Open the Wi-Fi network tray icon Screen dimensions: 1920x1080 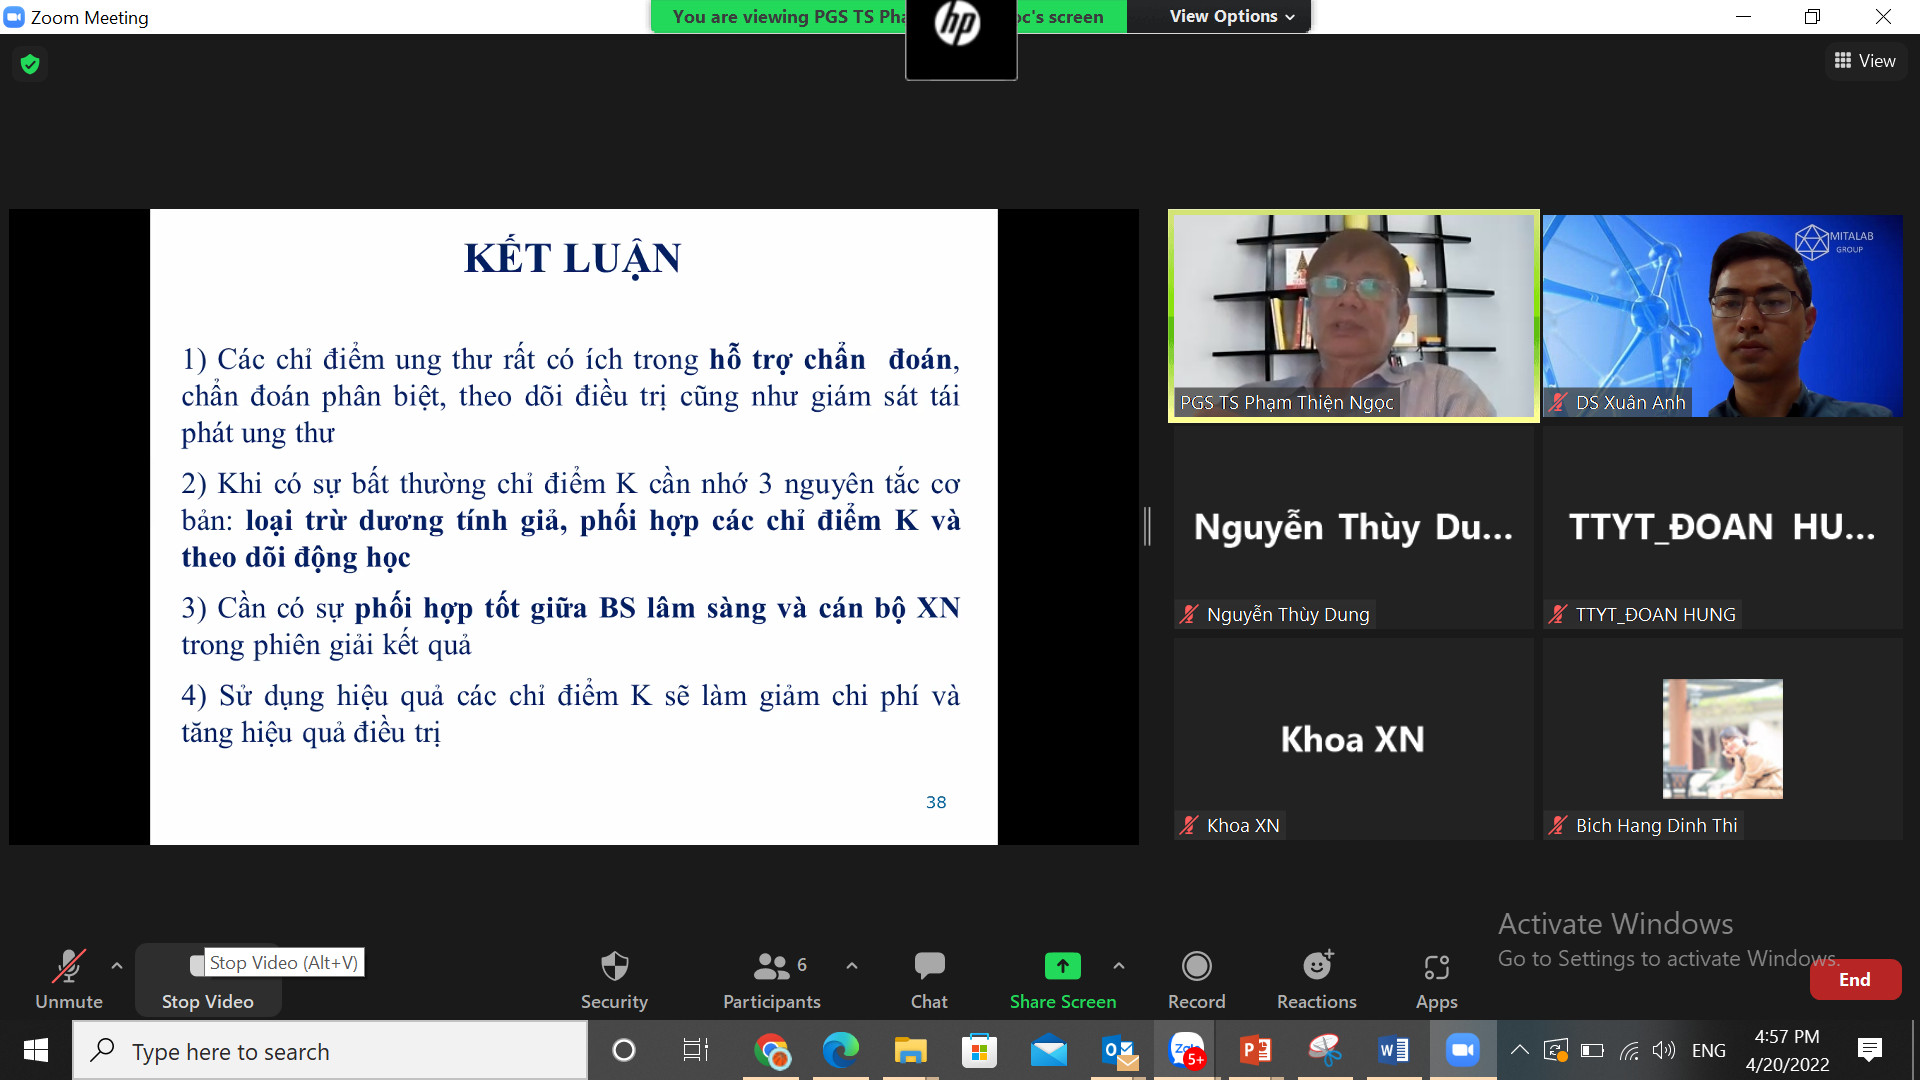pos(1629,1050)
